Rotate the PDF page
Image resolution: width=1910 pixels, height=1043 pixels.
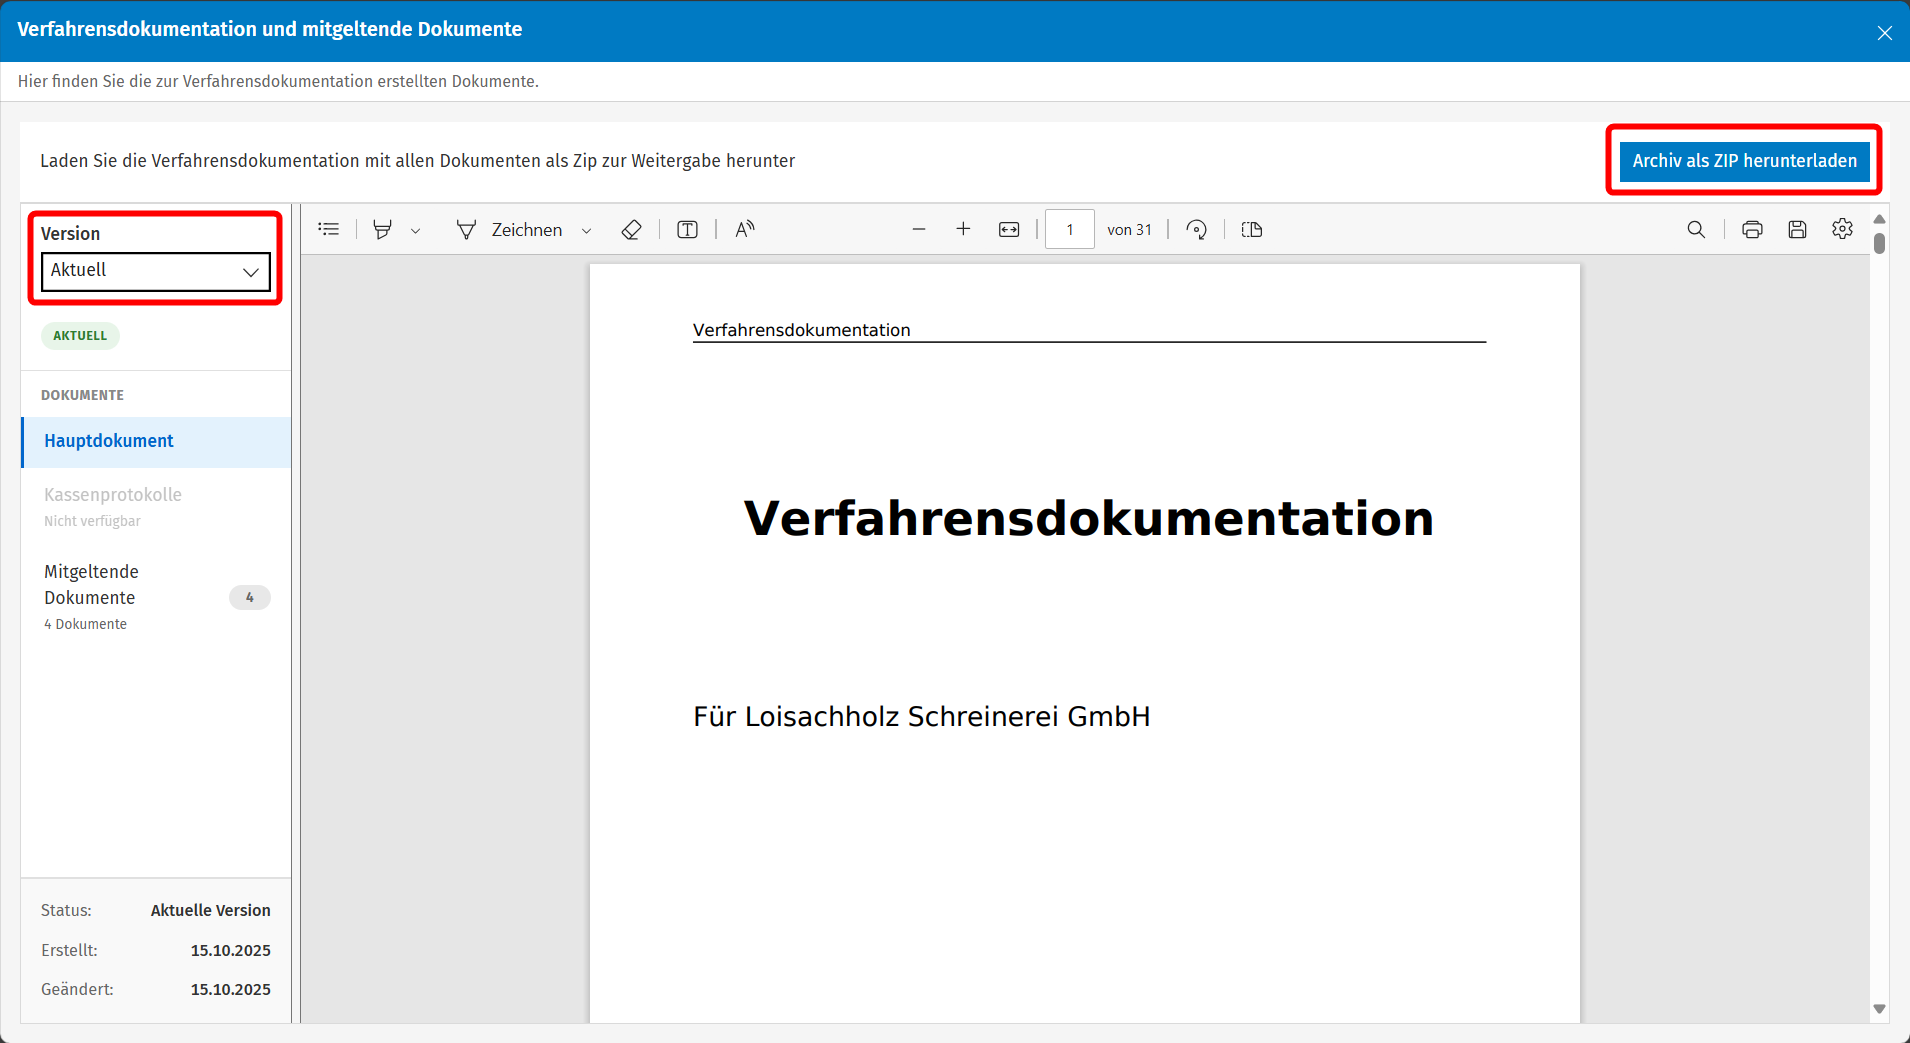(x=1196, y=230)
